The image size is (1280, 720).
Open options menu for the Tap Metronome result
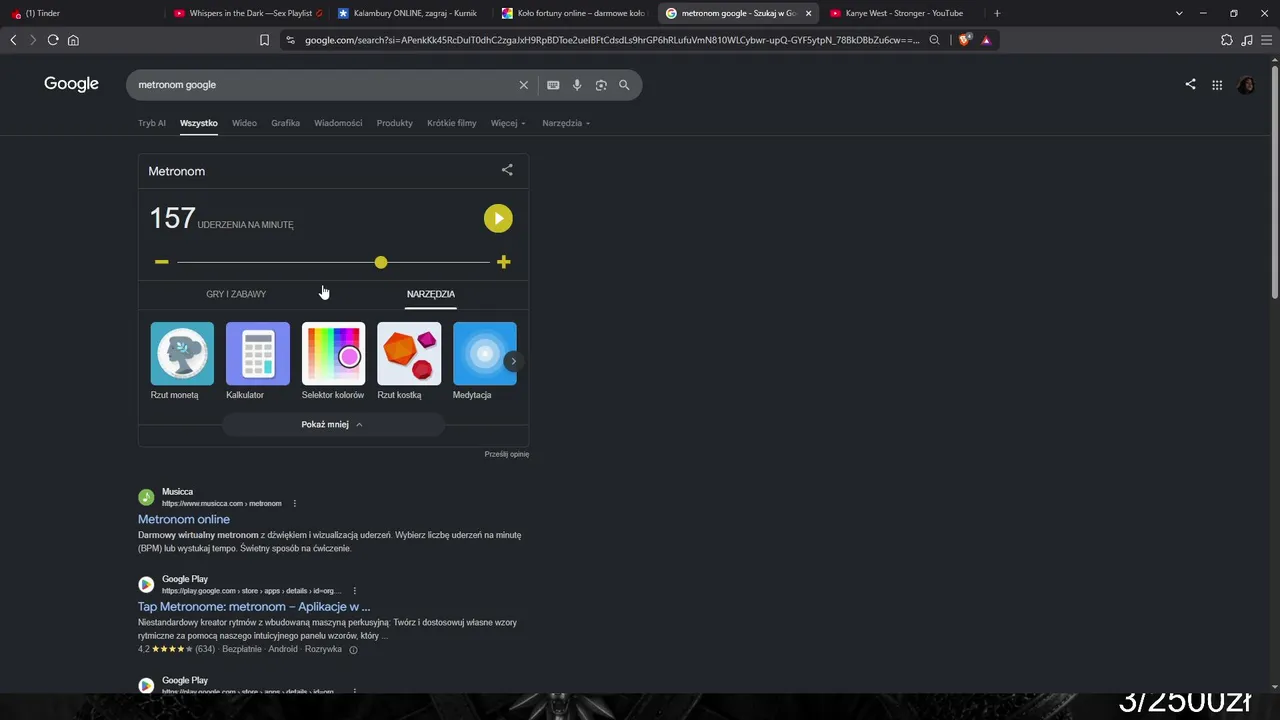coord(355,591)
